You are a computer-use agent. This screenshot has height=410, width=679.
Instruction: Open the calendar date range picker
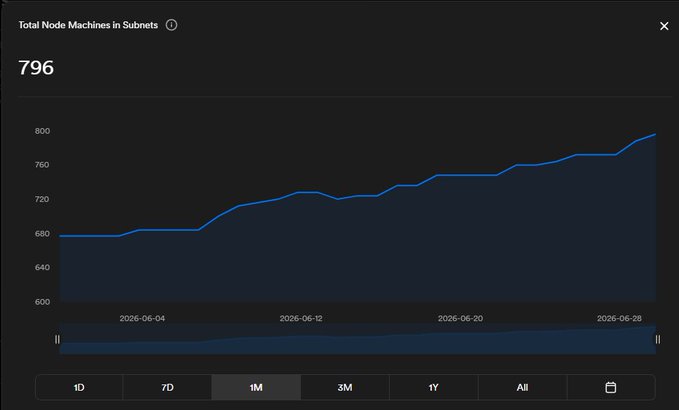pyautogui.click(x=611, y=387)
